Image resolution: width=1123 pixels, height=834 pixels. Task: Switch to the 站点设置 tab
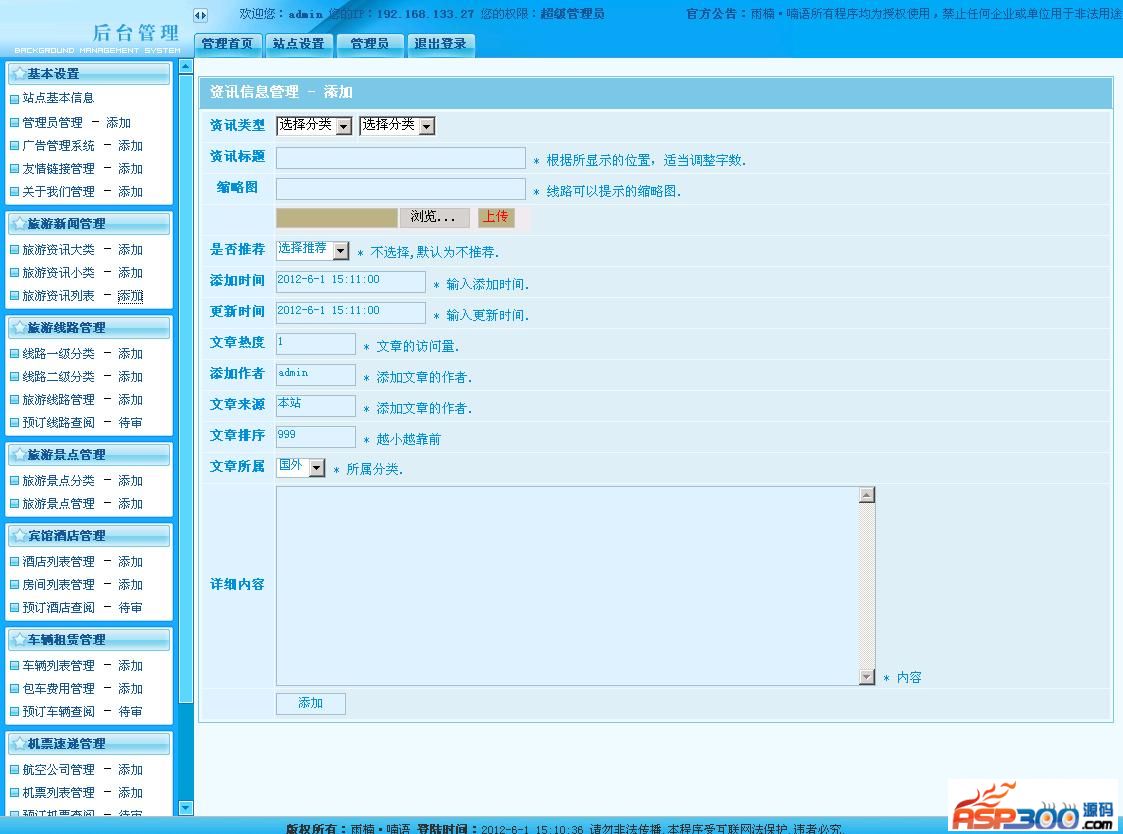click(298, 44)
